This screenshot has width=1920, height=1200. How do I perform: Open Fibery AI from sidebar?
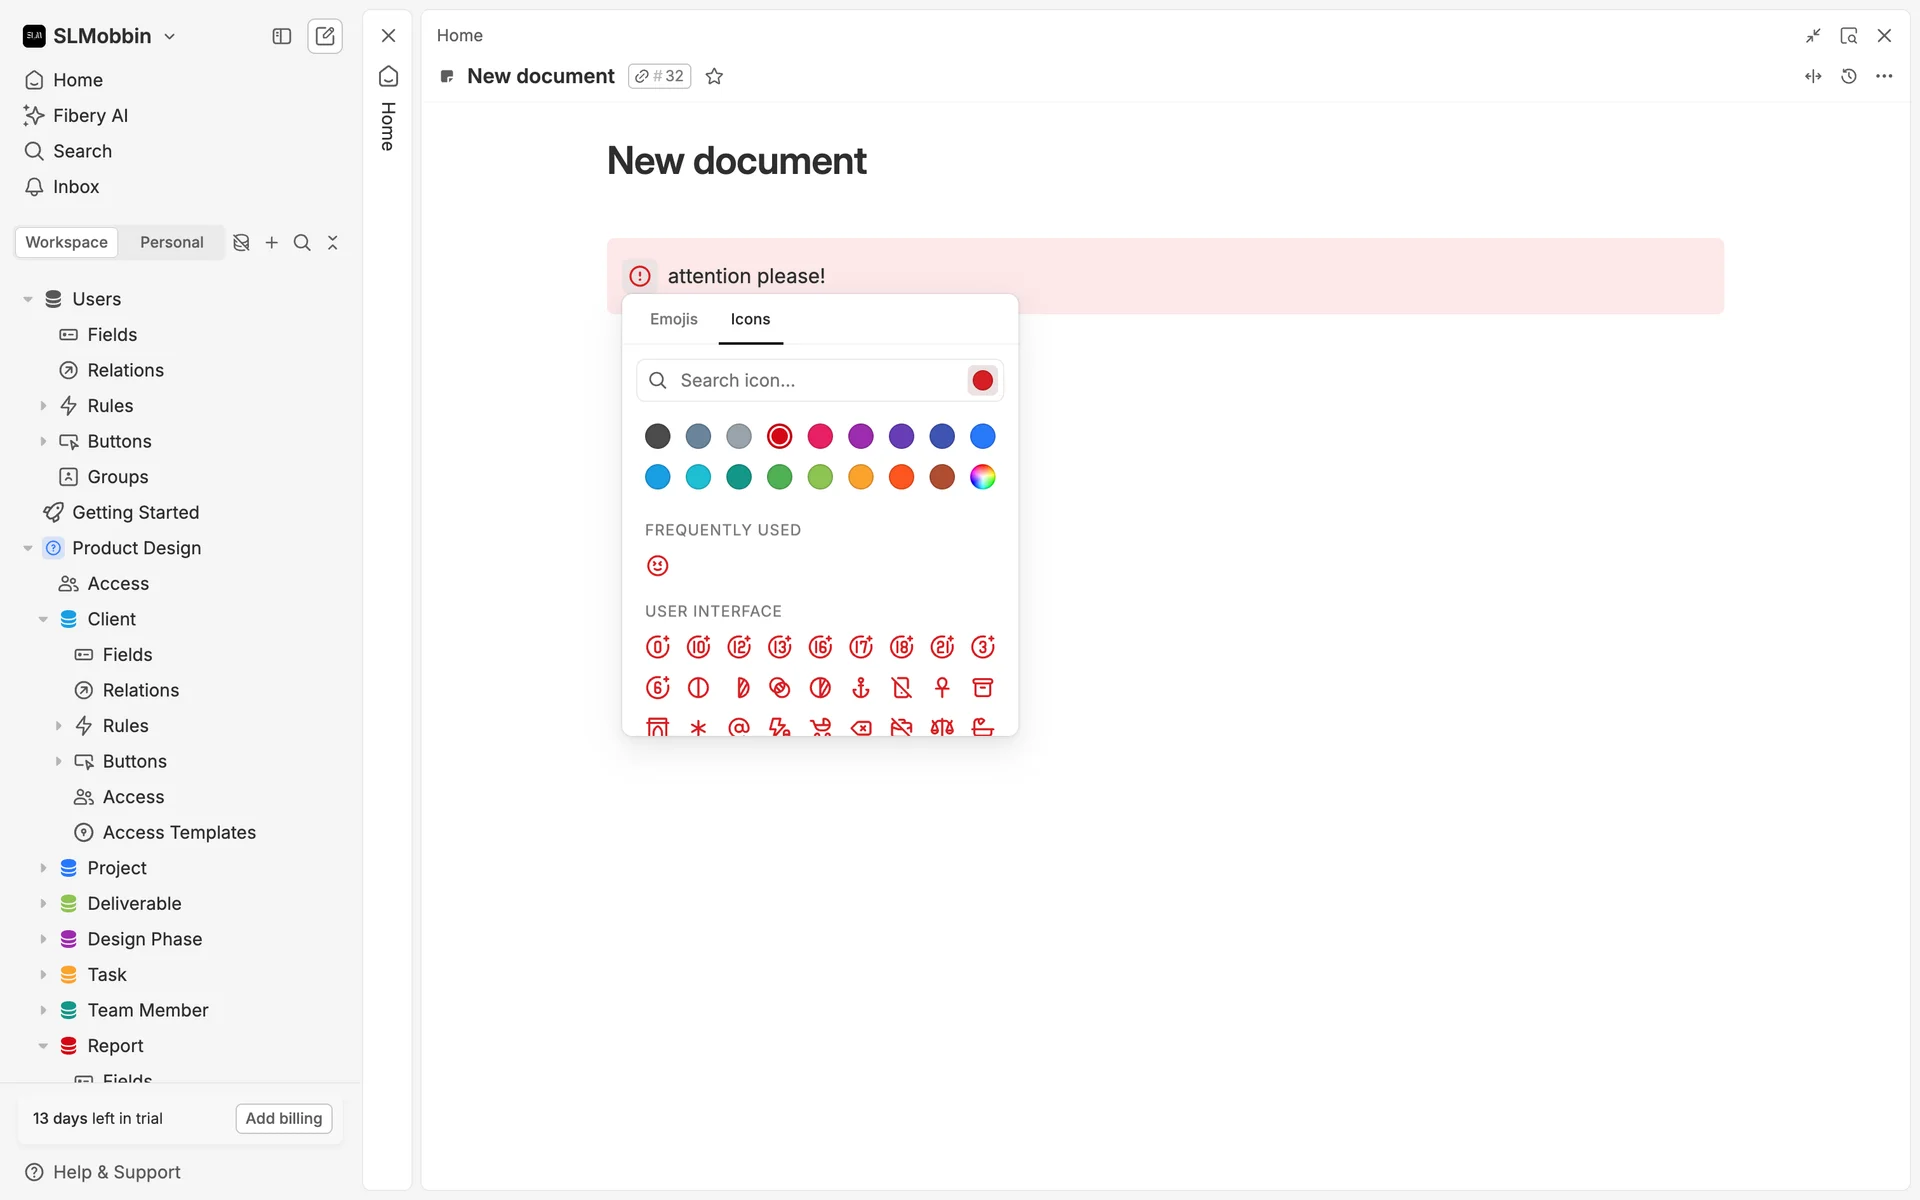90,115
